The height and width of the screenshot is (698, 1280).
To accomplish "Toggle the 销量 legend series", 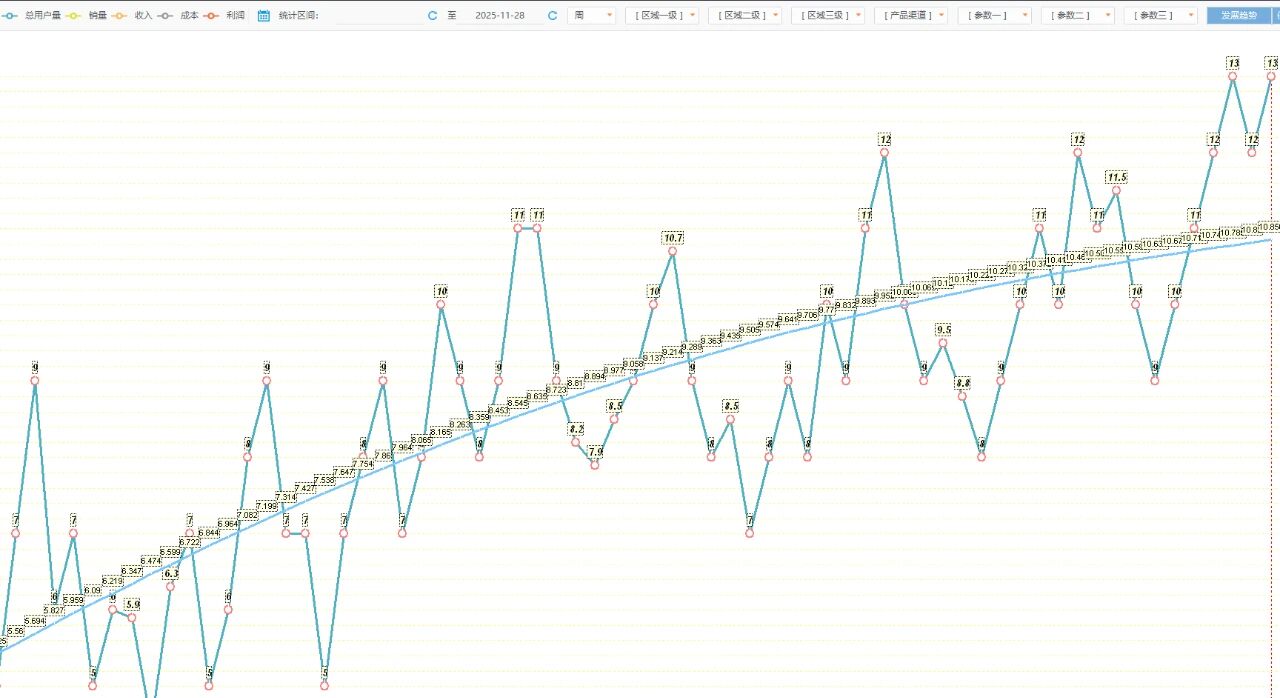I will click(96, 16).
